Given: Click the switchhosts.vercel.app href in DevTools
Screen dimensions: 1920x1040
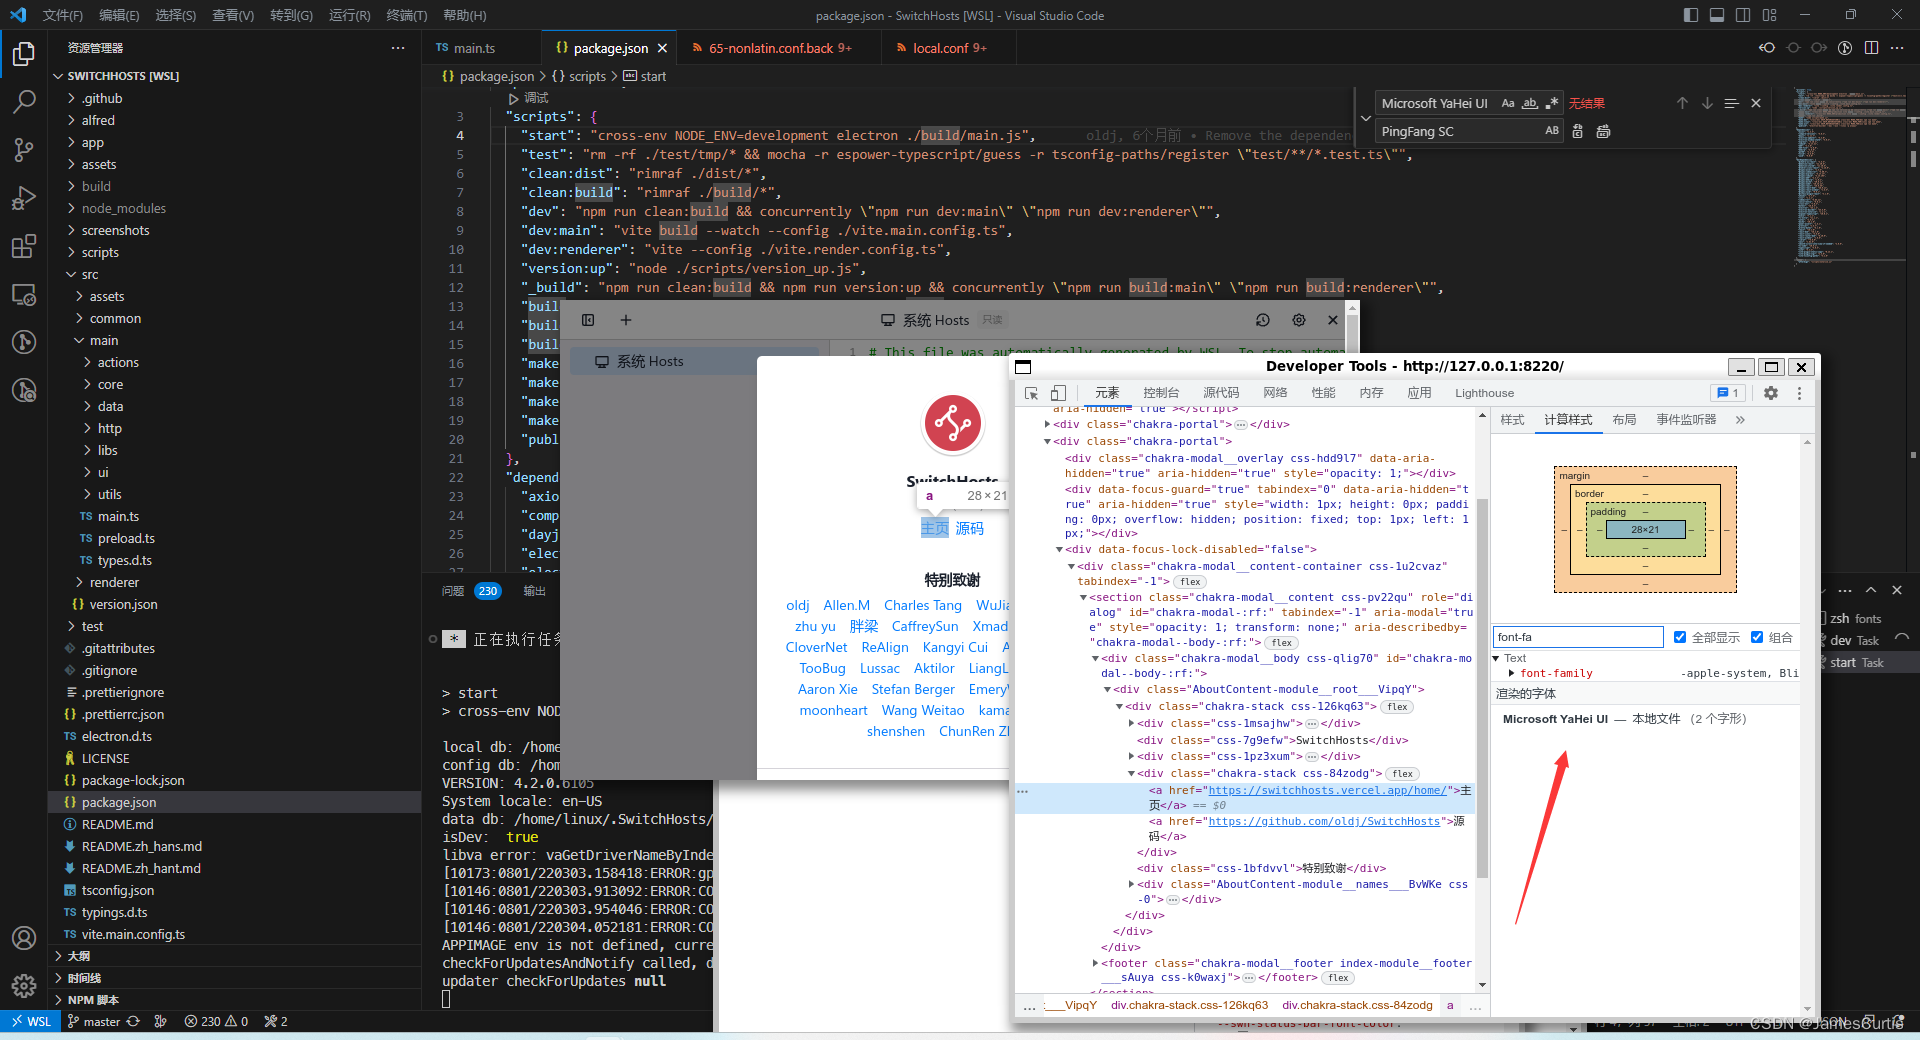Looking at the screenshot, I should [1327, 790].
